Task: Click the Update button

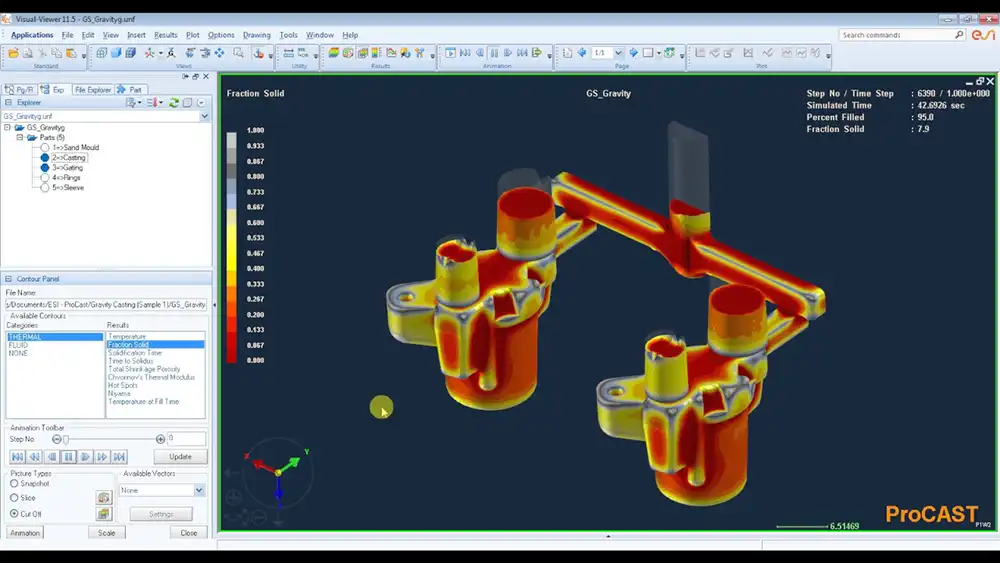Action: 180,457
